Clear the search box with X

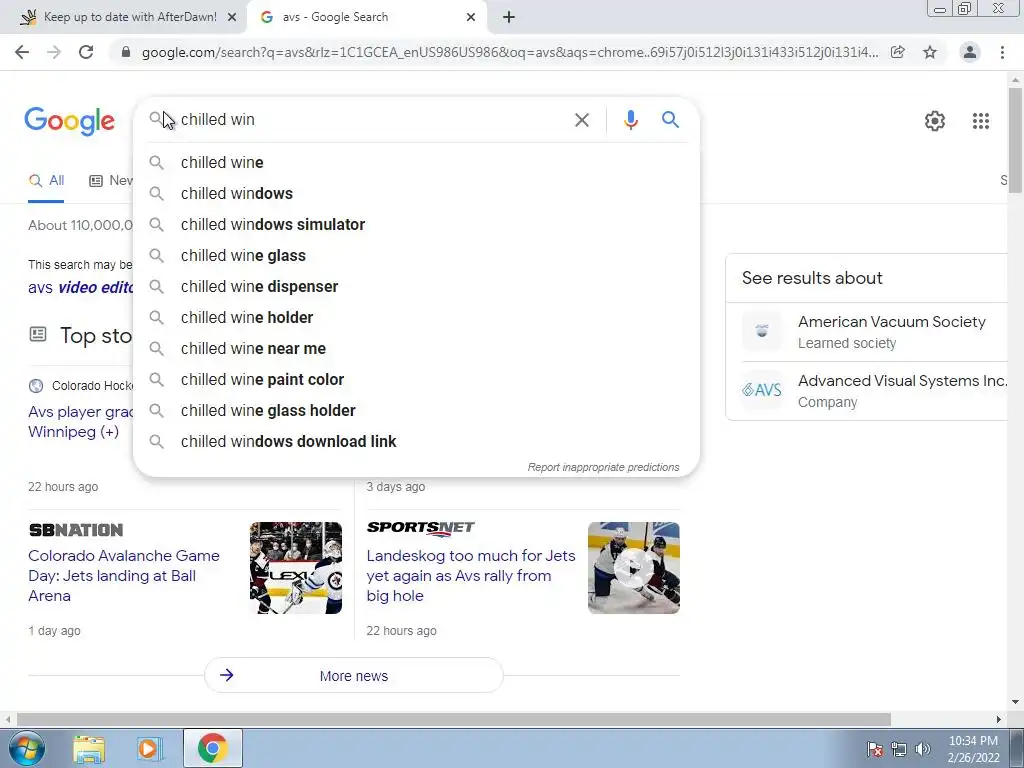pos(581,120)
